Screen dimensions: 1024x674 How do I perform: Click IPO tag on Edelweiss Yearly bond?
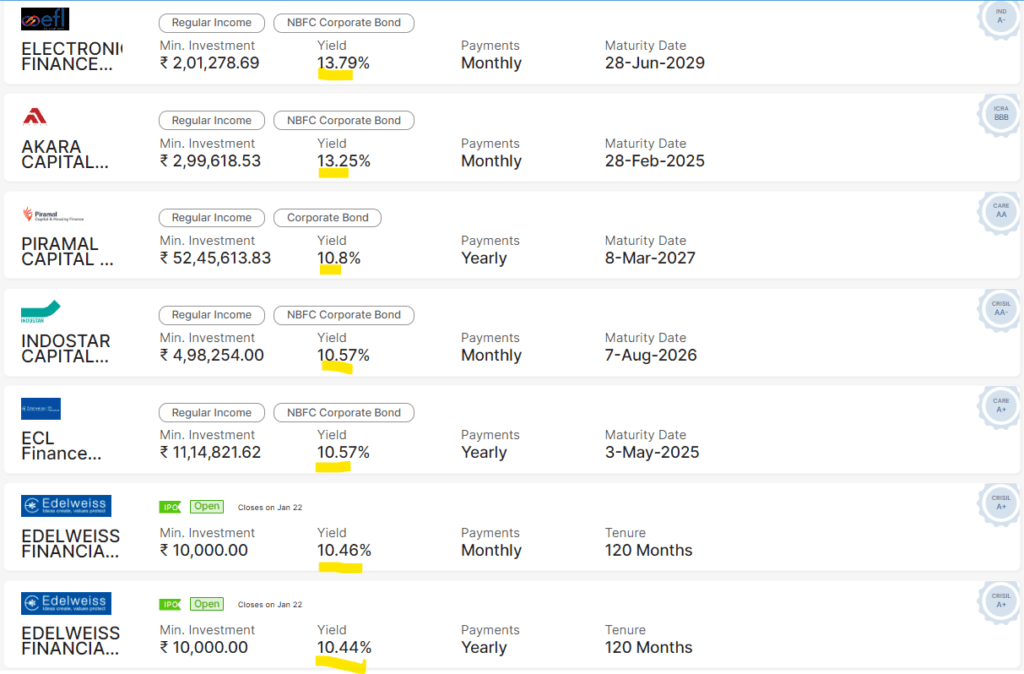[170, 604]
